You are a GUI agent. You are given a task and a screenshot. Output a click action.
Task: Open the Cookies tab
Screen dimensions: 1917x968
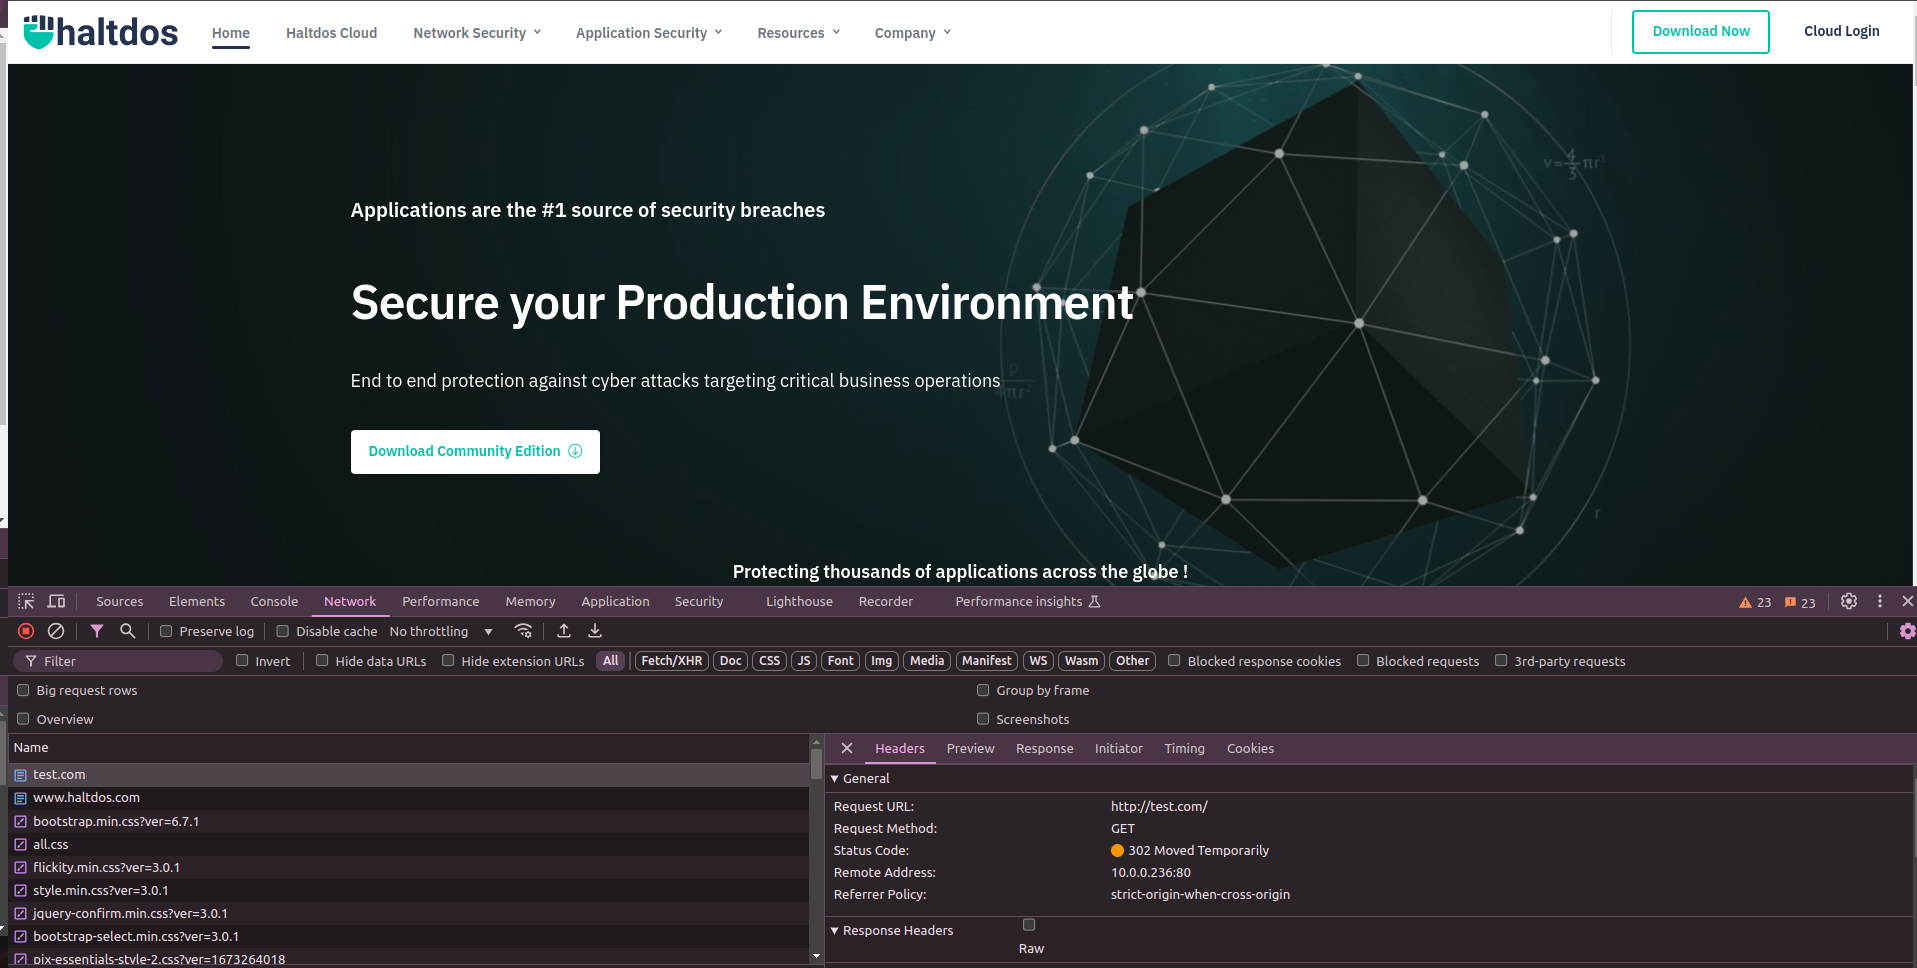click(x=1250, y=748)
